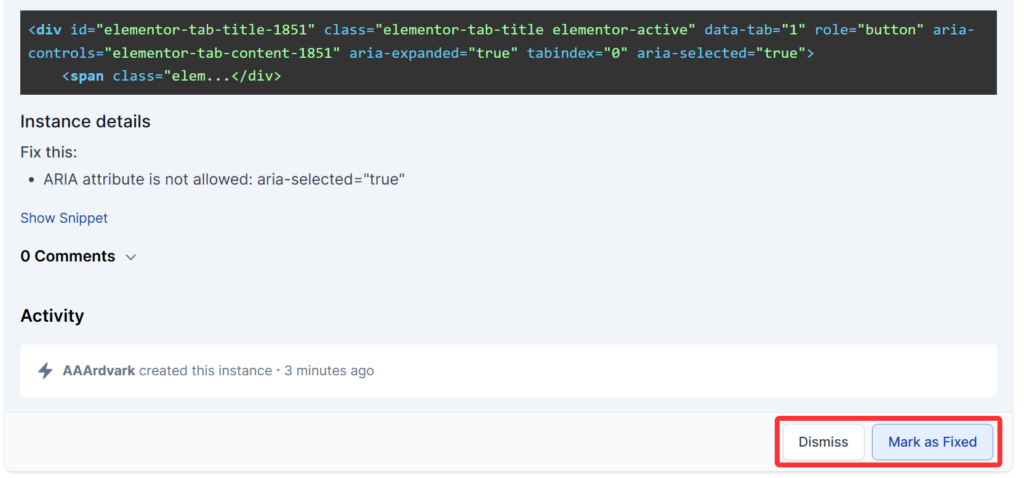Image resolution: width=1024 pixels, height=478 pixels.
Task: Open the 0 Comments section label
Action: [67, 256]
